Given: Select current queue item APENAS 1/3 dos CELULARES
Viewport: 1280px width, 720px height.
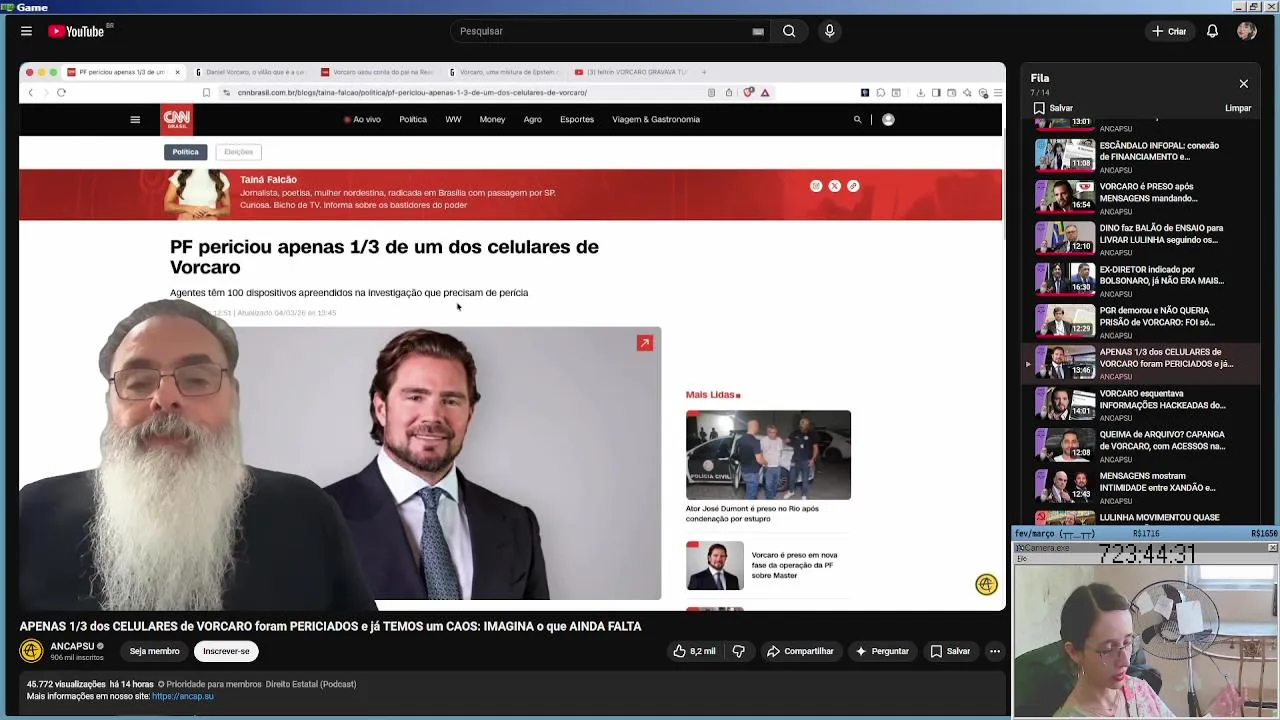Looking at the screenshot, I should pyautogui.click(x=1140, y=363).
